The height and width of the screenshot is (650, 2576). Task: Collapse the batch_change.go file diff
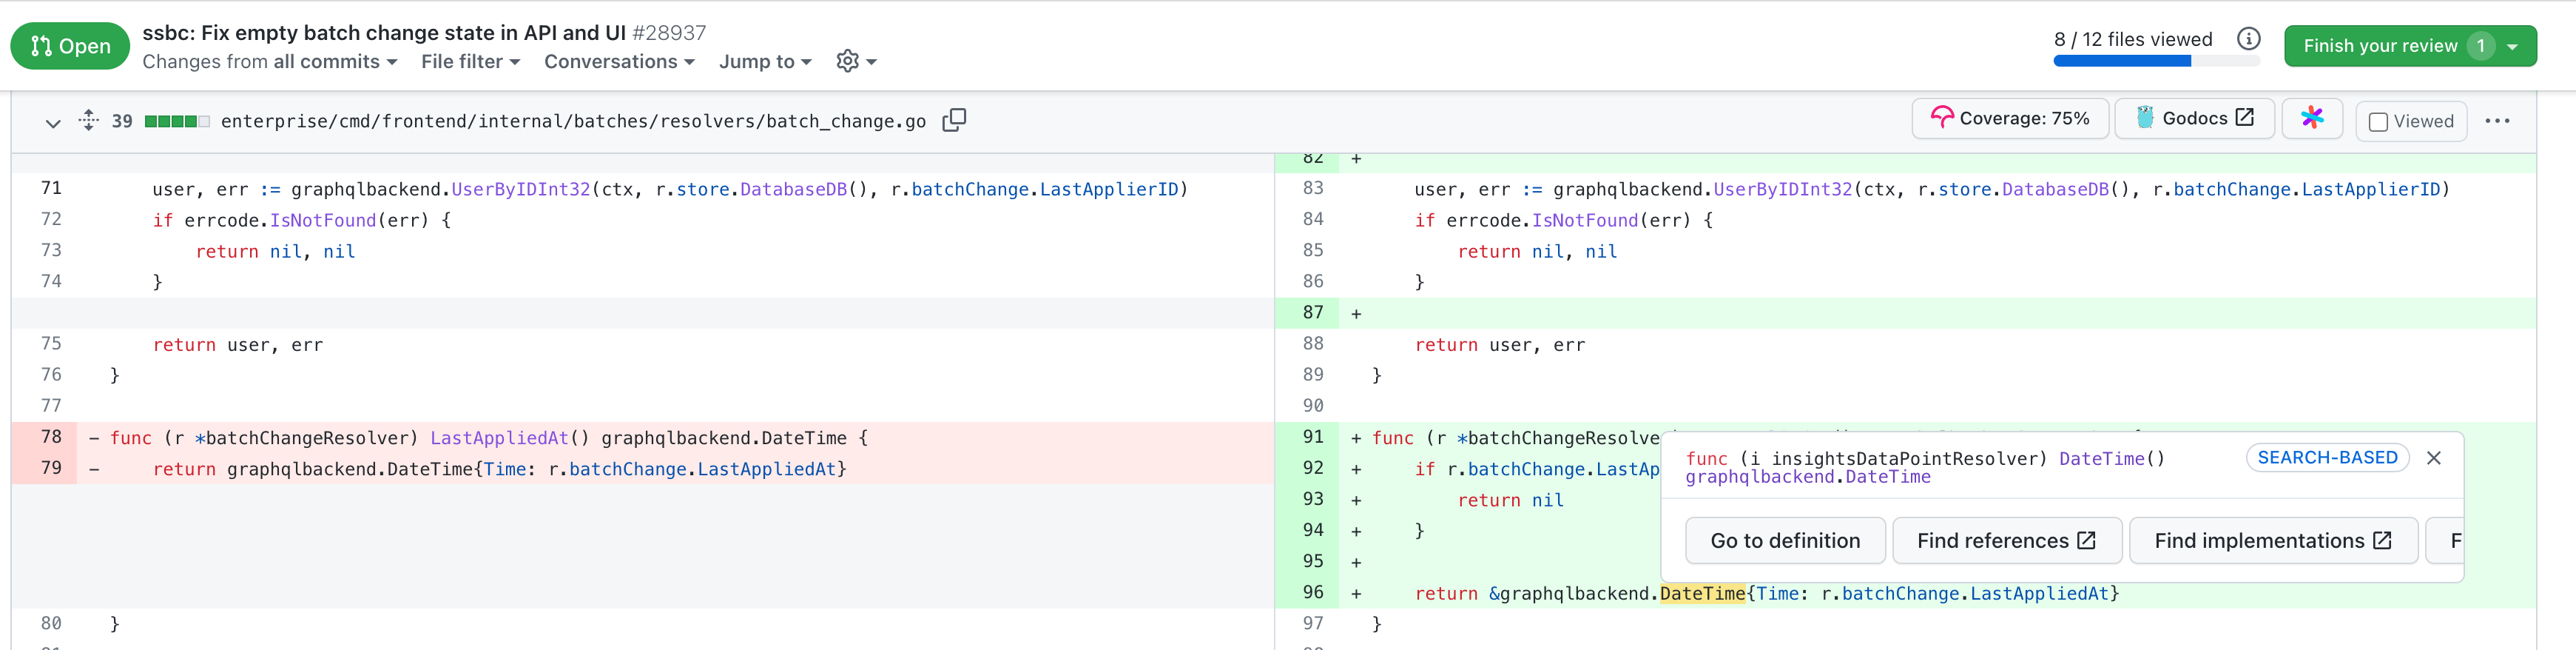tap(53, 122)
